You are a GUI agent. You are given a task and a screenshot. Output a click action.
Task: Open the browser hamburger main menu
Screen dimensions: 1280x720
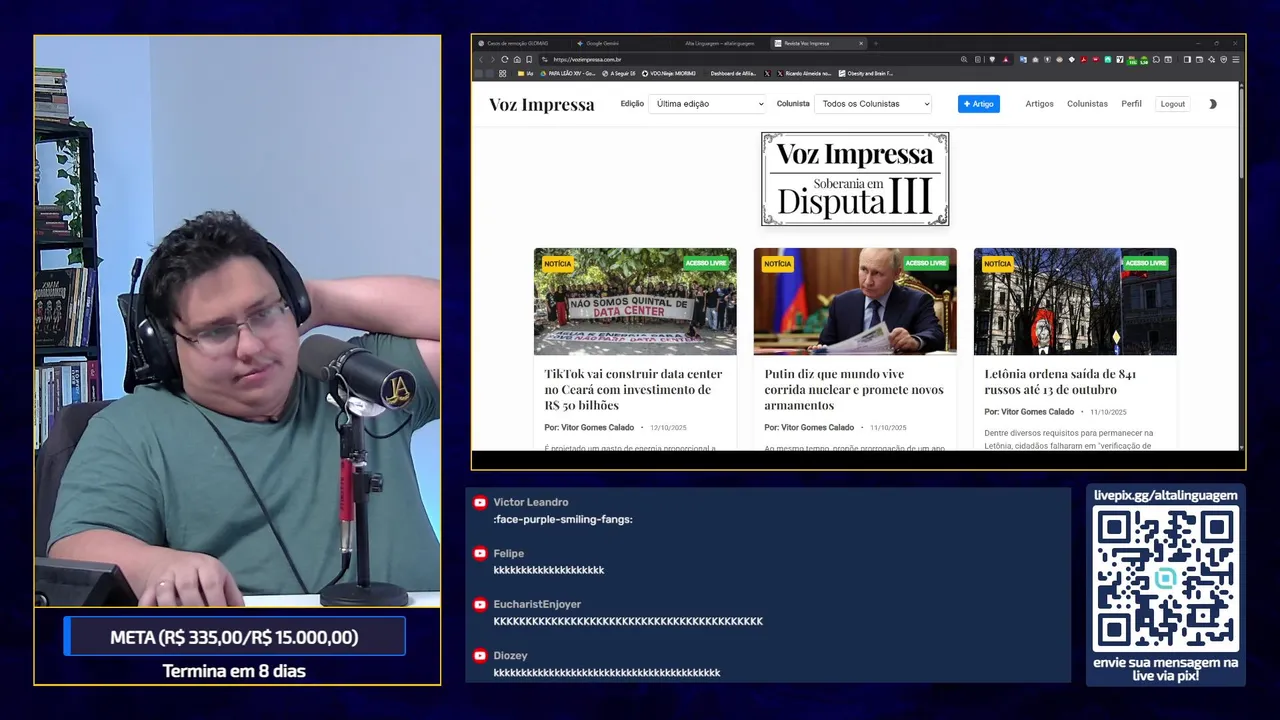click(1236, 60)
